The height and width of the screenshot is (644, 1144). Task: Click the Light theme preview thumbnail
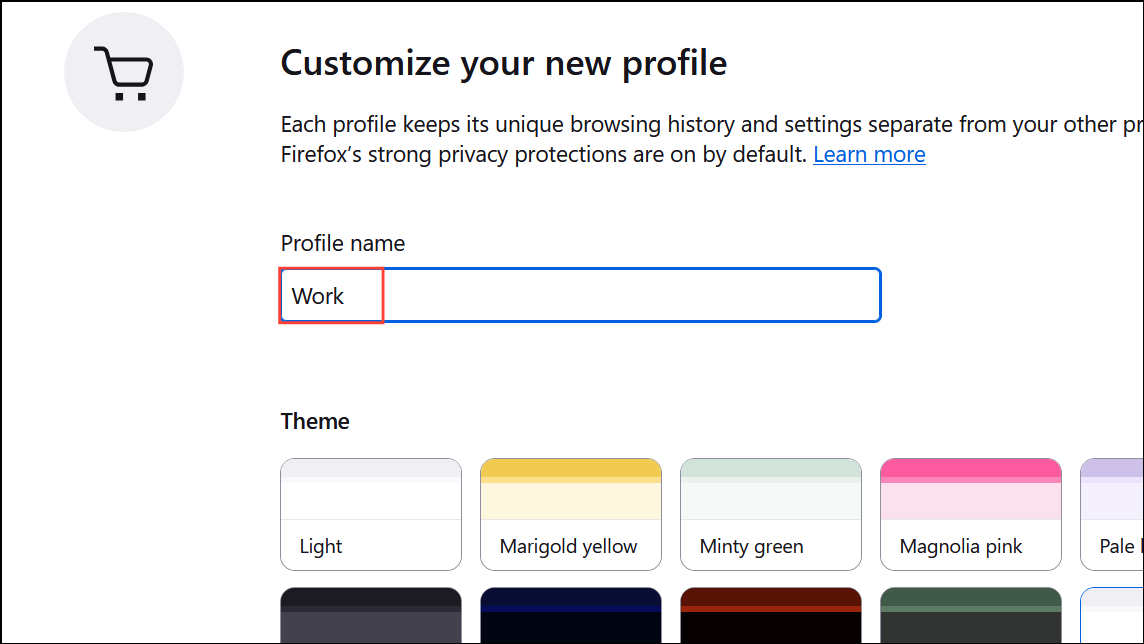[x=370, y=485]
